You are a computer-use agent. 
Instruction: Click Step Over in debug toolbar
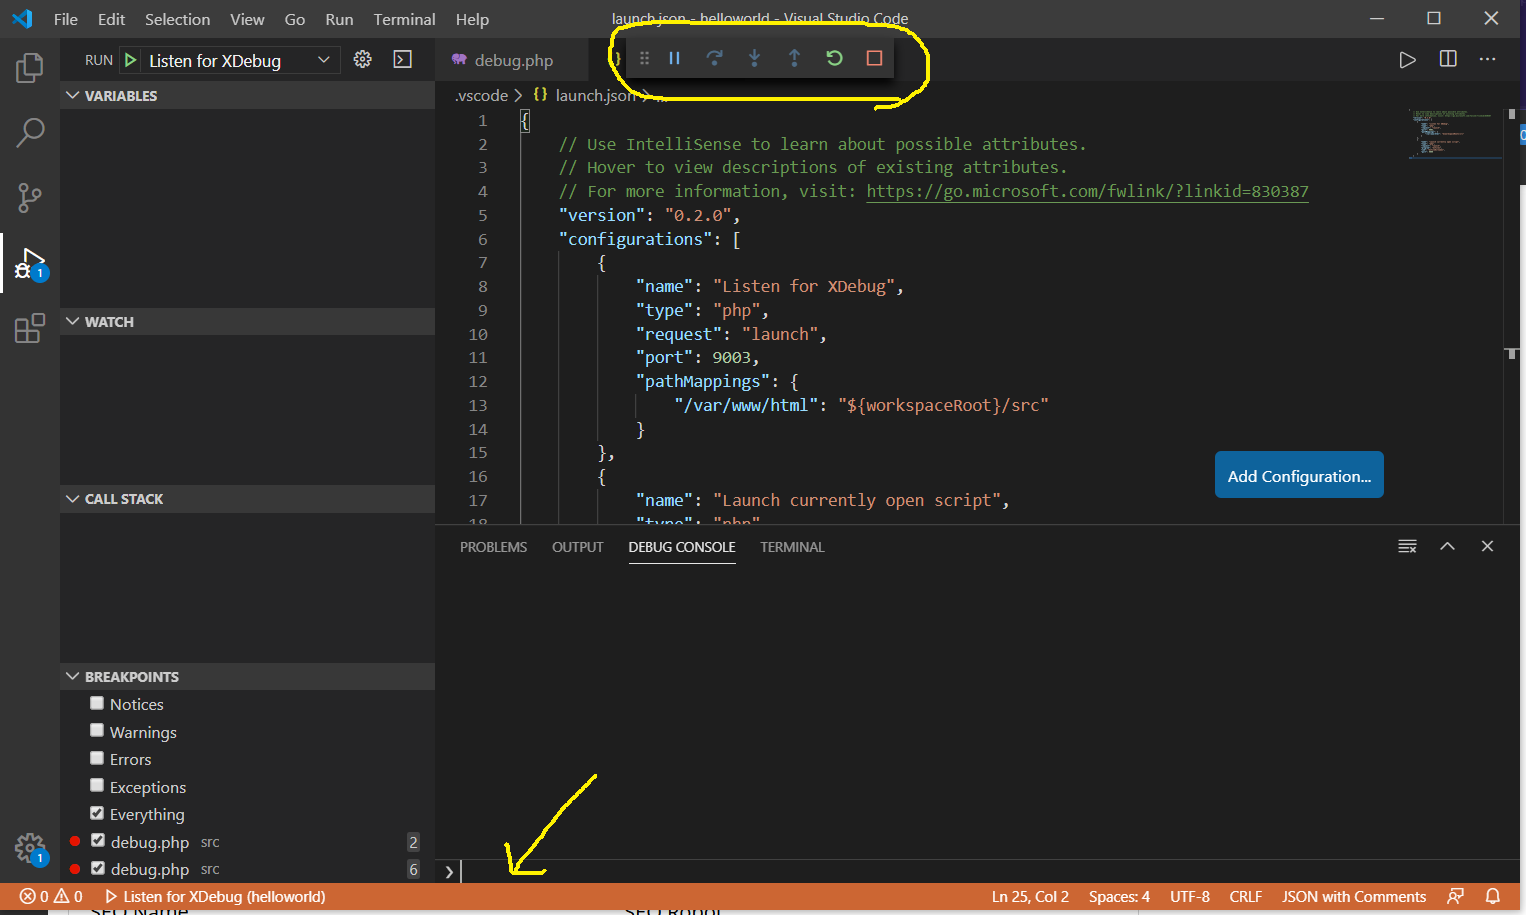pos(714,58)
